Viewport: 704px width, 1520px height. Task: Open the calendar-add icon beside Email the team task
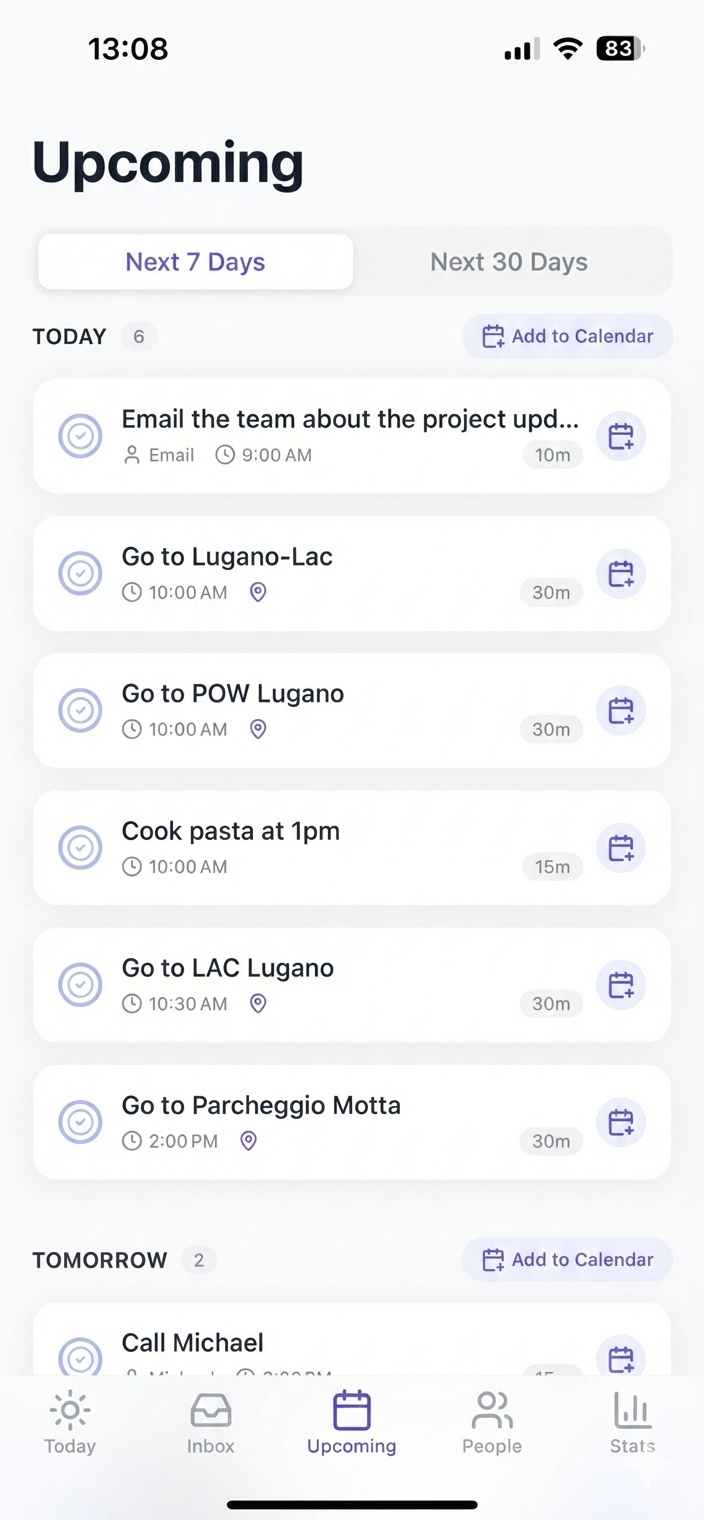621,436
